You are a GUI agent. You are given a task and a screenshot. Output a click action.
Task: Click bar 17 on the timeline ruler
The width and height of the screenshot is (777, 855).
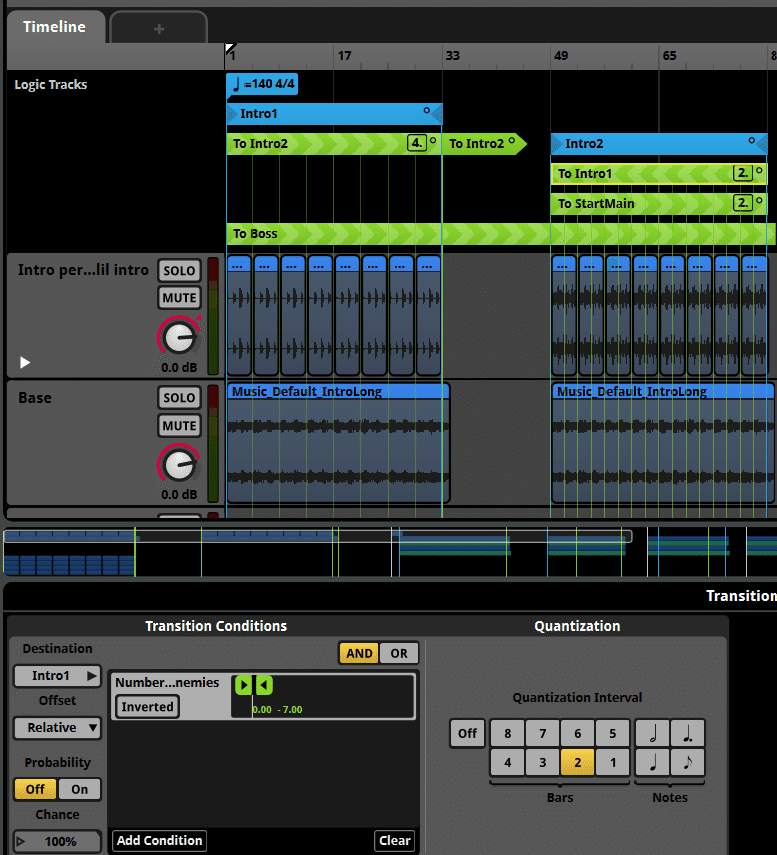coord(344,56)
